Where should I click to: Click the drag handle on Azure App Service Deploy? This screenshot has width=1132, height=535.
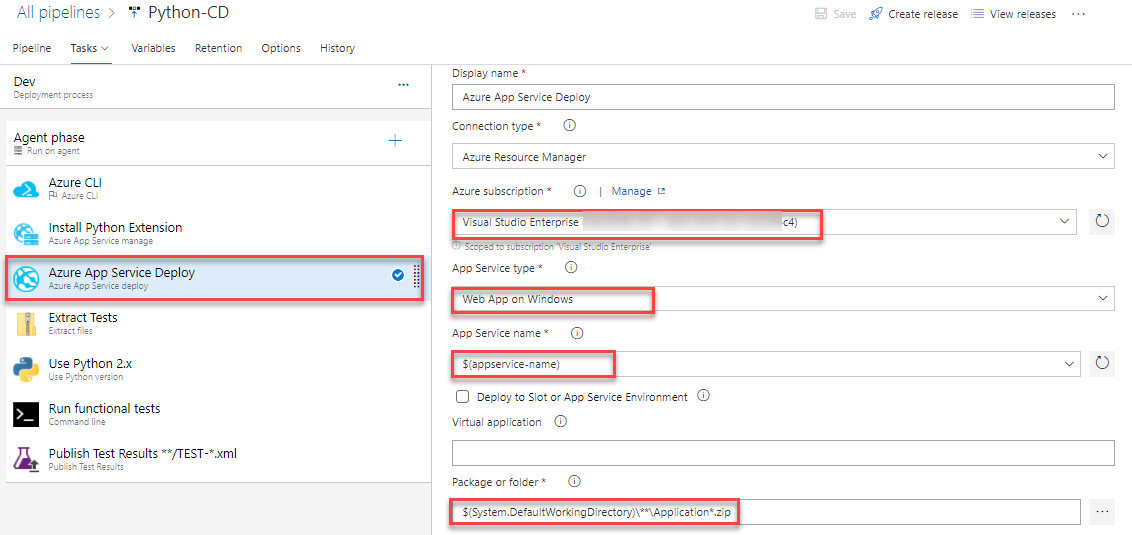pyautogui.click(x=417, y=276)
